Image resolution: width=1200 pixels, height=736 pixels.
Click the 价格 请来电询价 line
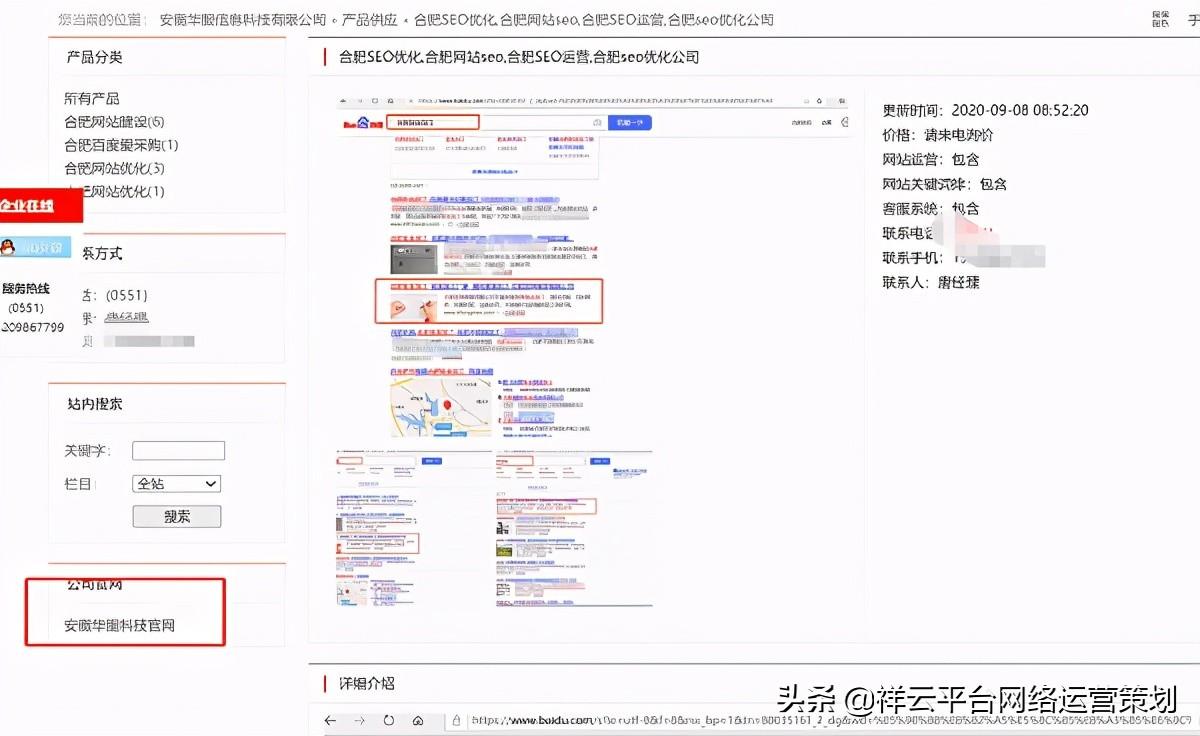click(937, 135)
